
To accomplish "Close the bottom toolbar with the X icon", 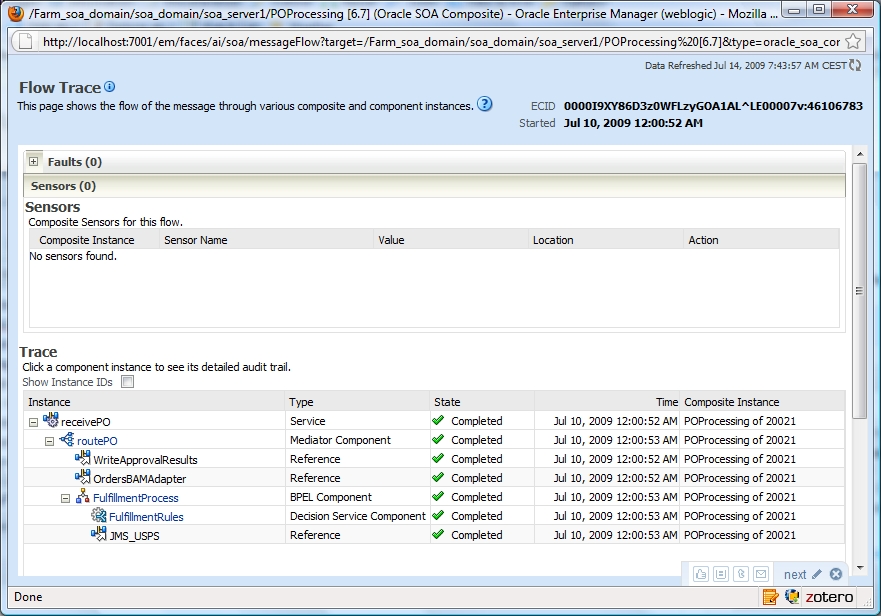I will [x=836, y=574].
